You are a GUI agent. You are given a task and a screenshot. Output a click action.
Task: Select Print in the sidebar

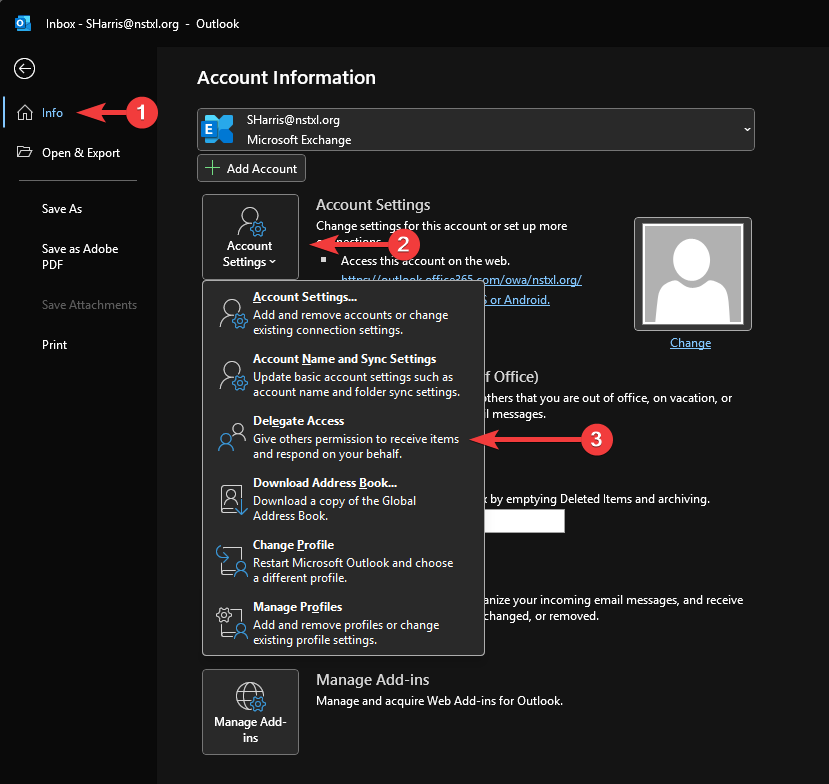point(54,345)
